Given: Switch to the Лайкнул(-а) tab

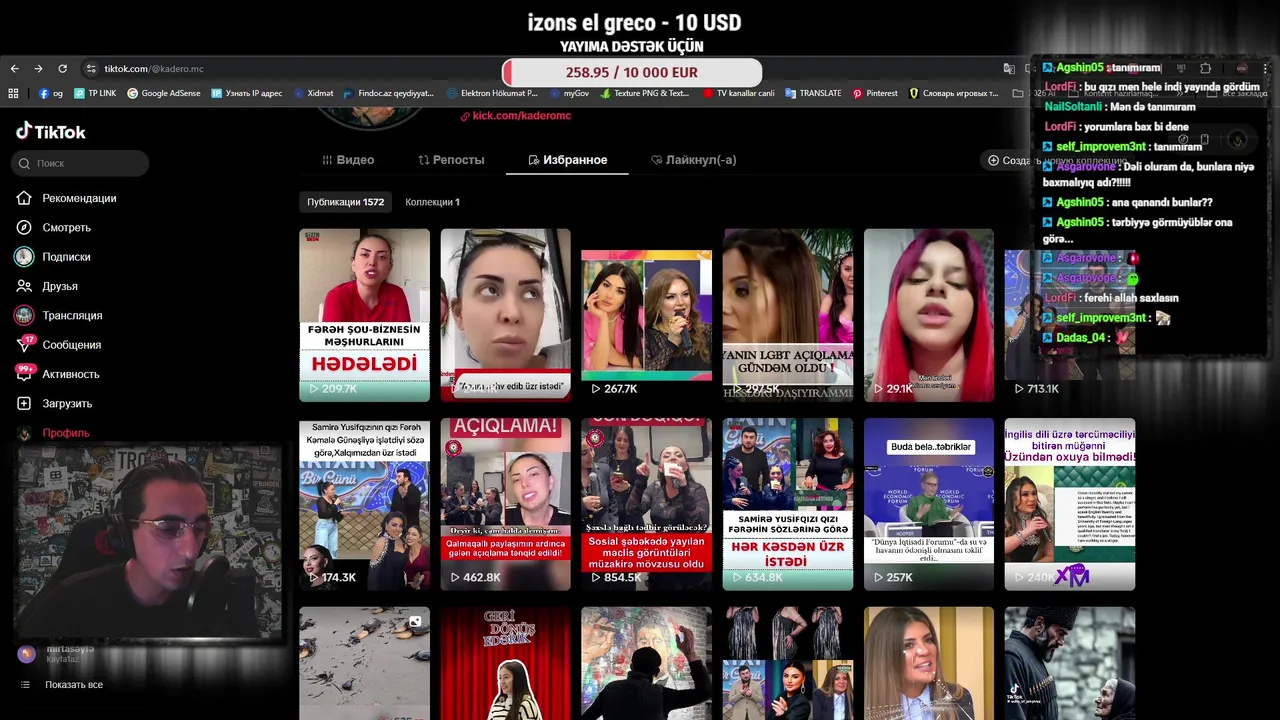Looking at the screenshot, I should coord(693,160).
